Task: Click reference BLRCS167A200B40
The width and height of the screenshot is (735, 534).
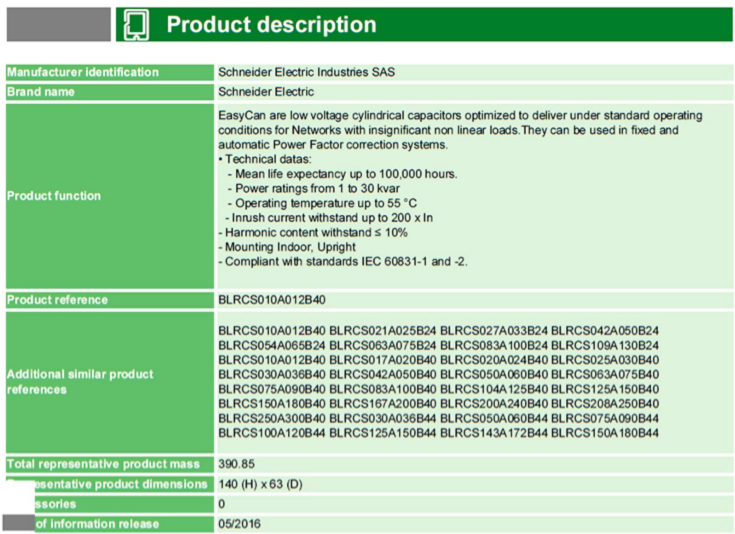Action: coord(382,404)
